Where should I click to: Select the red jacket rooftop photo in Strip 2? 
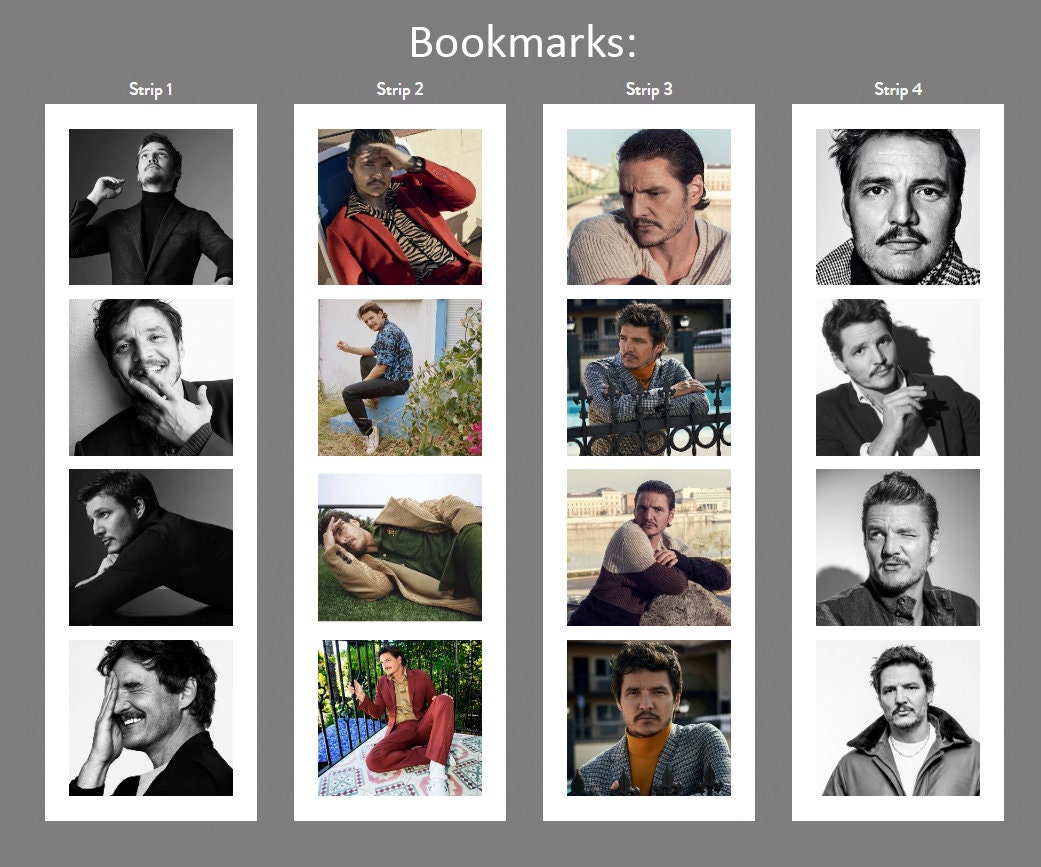coord(399,206)
